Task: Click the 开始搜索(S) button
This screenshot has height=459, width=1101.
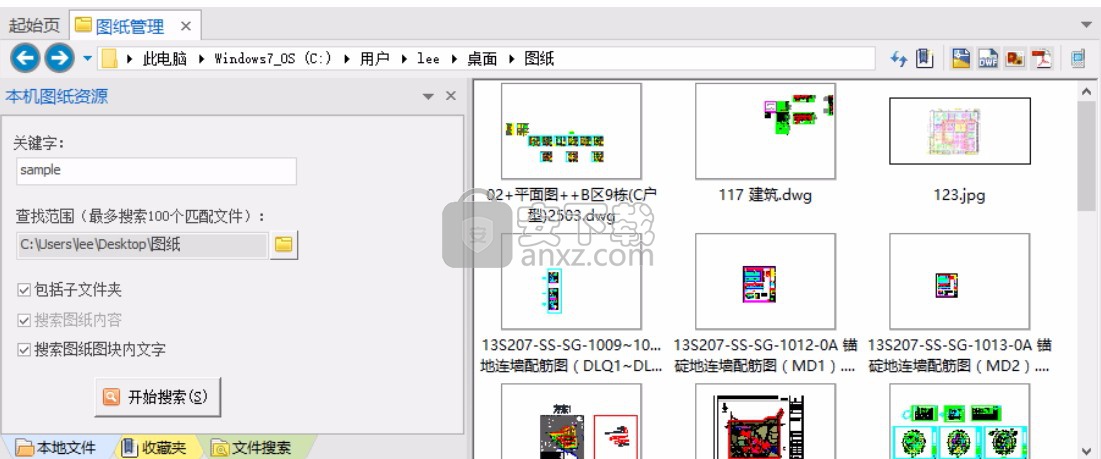Action: pyautogui.click(x=158, y=397)
